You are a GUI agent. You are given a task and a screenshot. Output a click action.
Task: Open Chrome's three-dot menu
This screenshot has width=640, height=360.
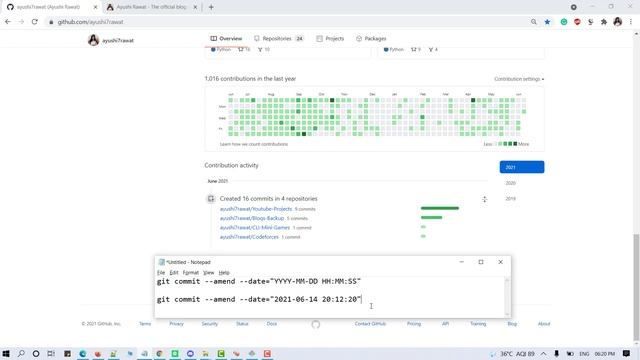pos(631,22)
